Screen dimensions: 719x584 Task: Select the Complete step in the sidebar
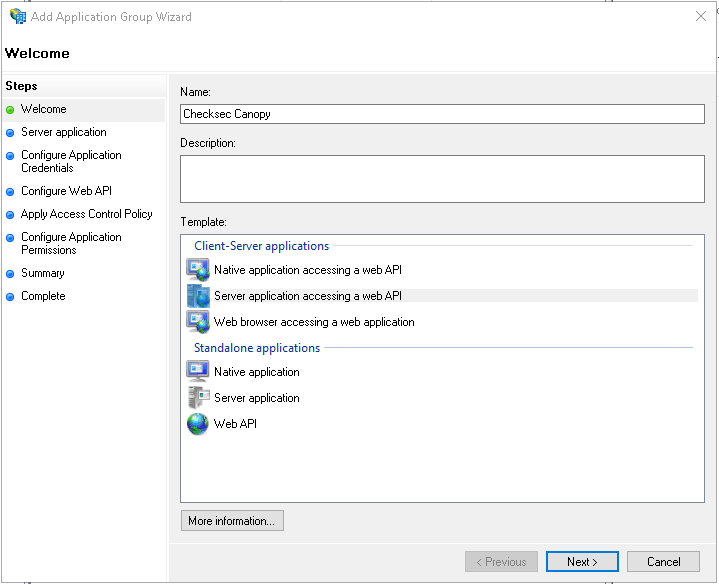[43, 296]
